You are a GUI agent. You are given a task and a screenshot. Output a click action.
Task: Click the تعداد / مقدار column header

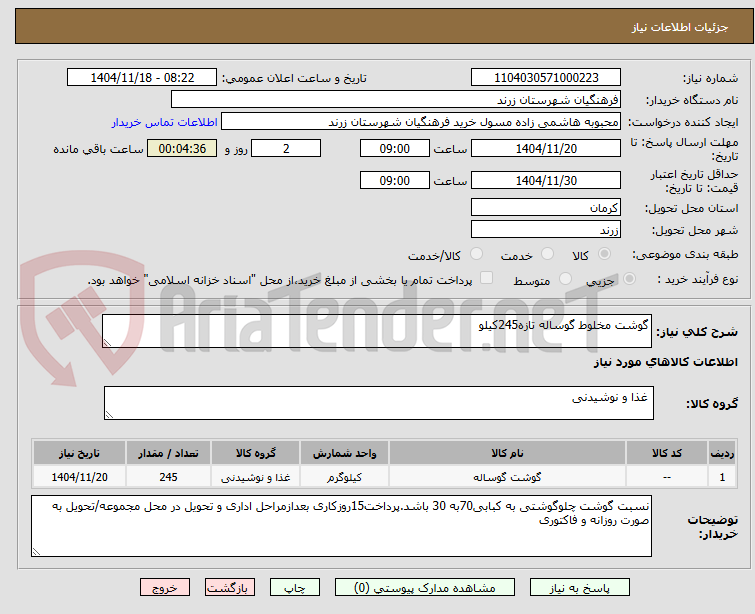coord(169,453)
